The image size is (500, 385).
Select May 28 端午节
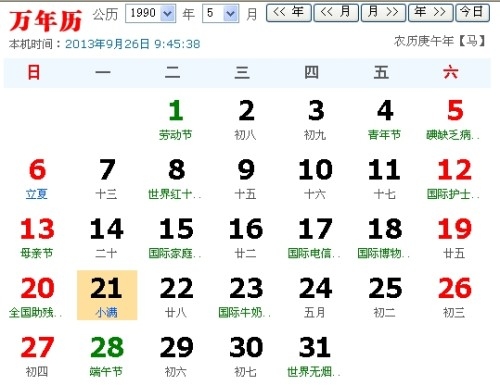tap(107, 357)
